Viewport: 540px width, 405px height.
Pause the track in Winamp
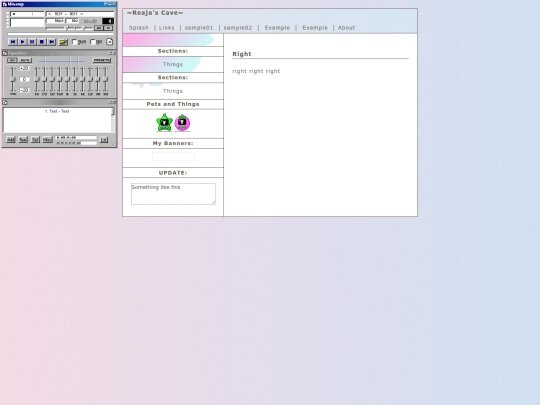[x=32, y=42]
